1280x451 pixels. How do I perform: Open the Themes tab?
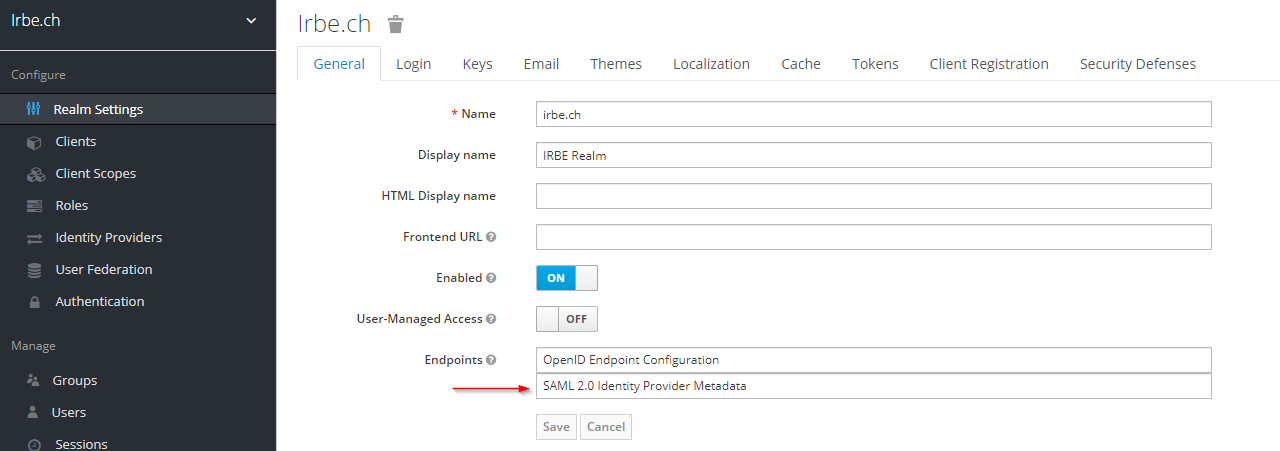(616, 64)
